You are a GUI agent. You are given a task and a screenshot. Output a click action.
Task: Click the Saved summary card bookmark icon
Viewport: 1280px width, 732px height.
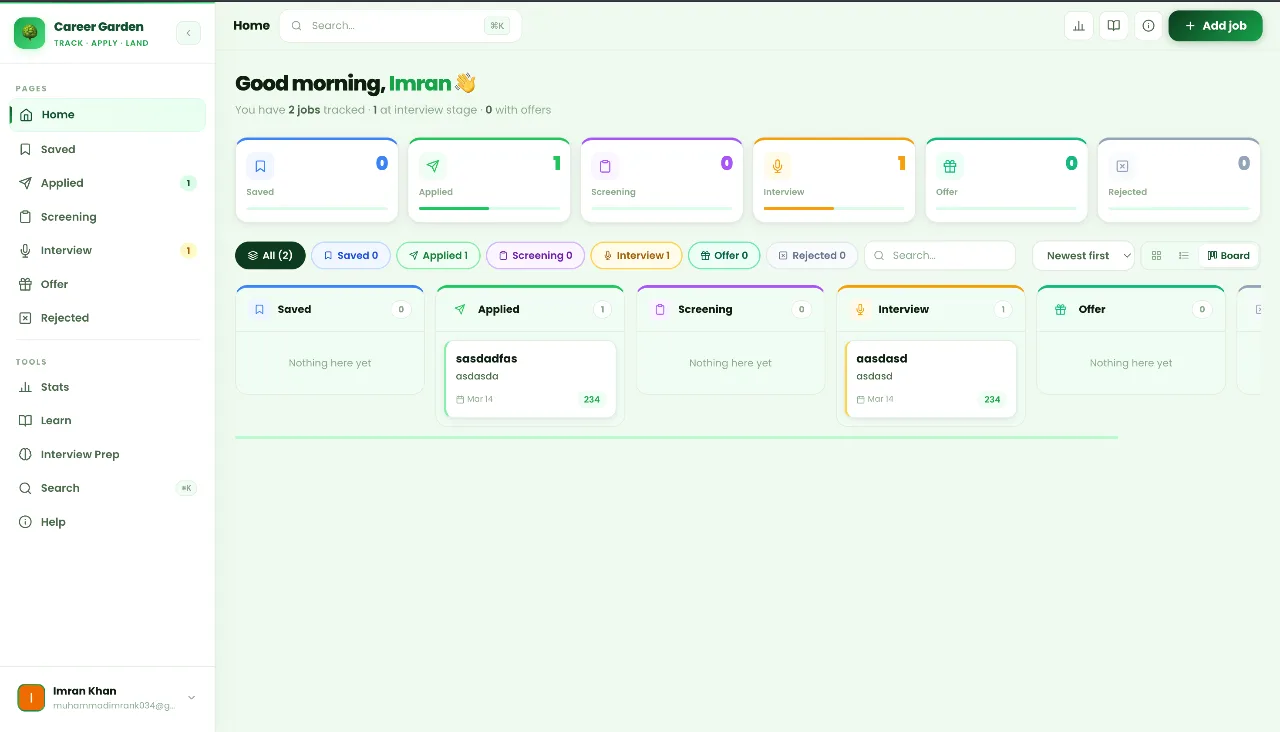pos(260,166)
